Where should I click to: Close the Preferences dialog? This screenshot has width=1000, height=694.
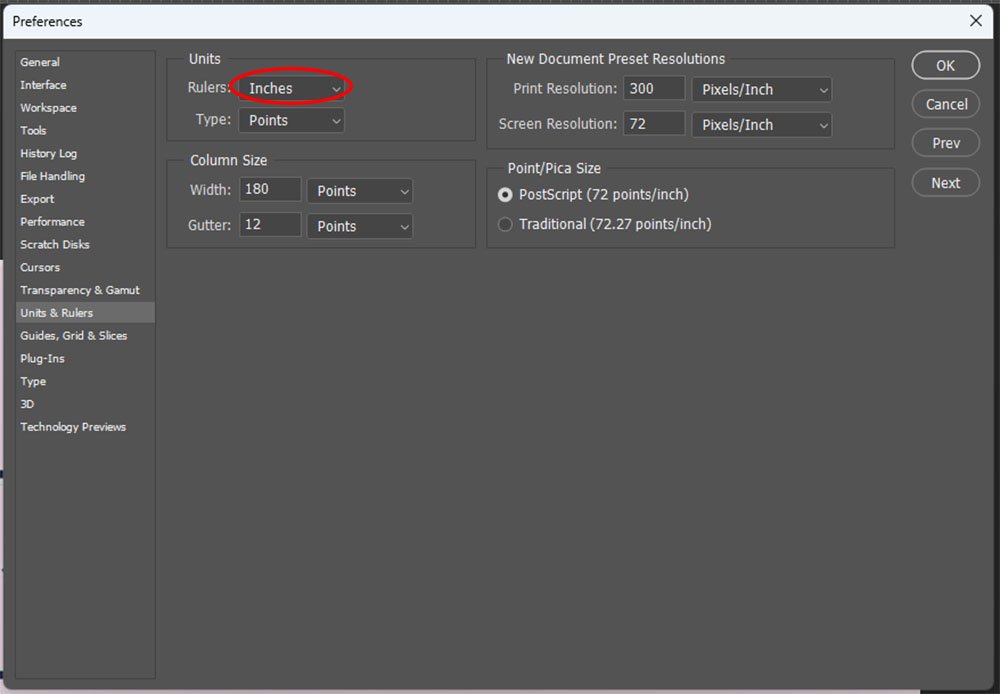[976, 20]
